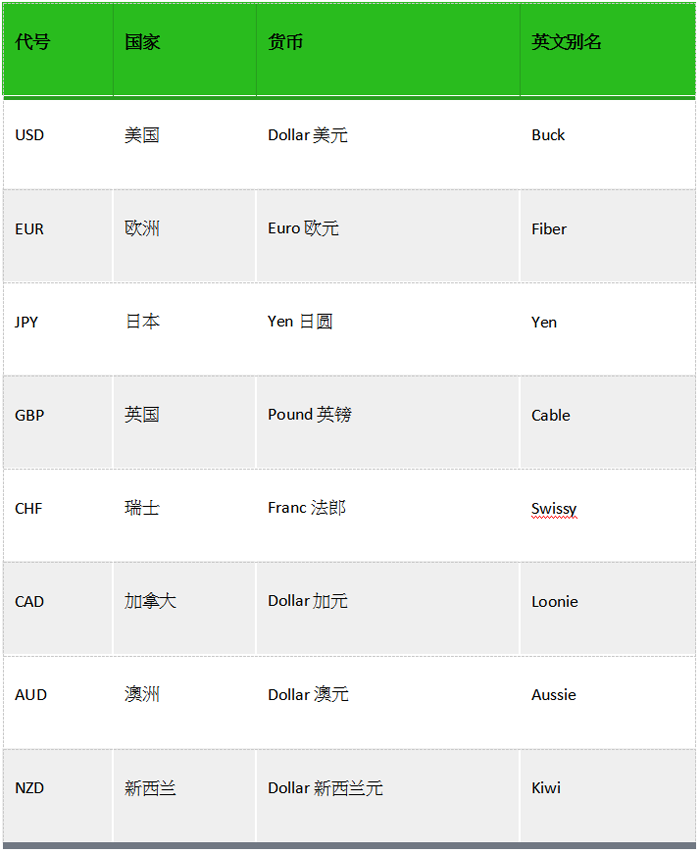Viewport: 700px width, 852px height.
Task: Select the 英文别名 header cell
Action: pos(566,42)
